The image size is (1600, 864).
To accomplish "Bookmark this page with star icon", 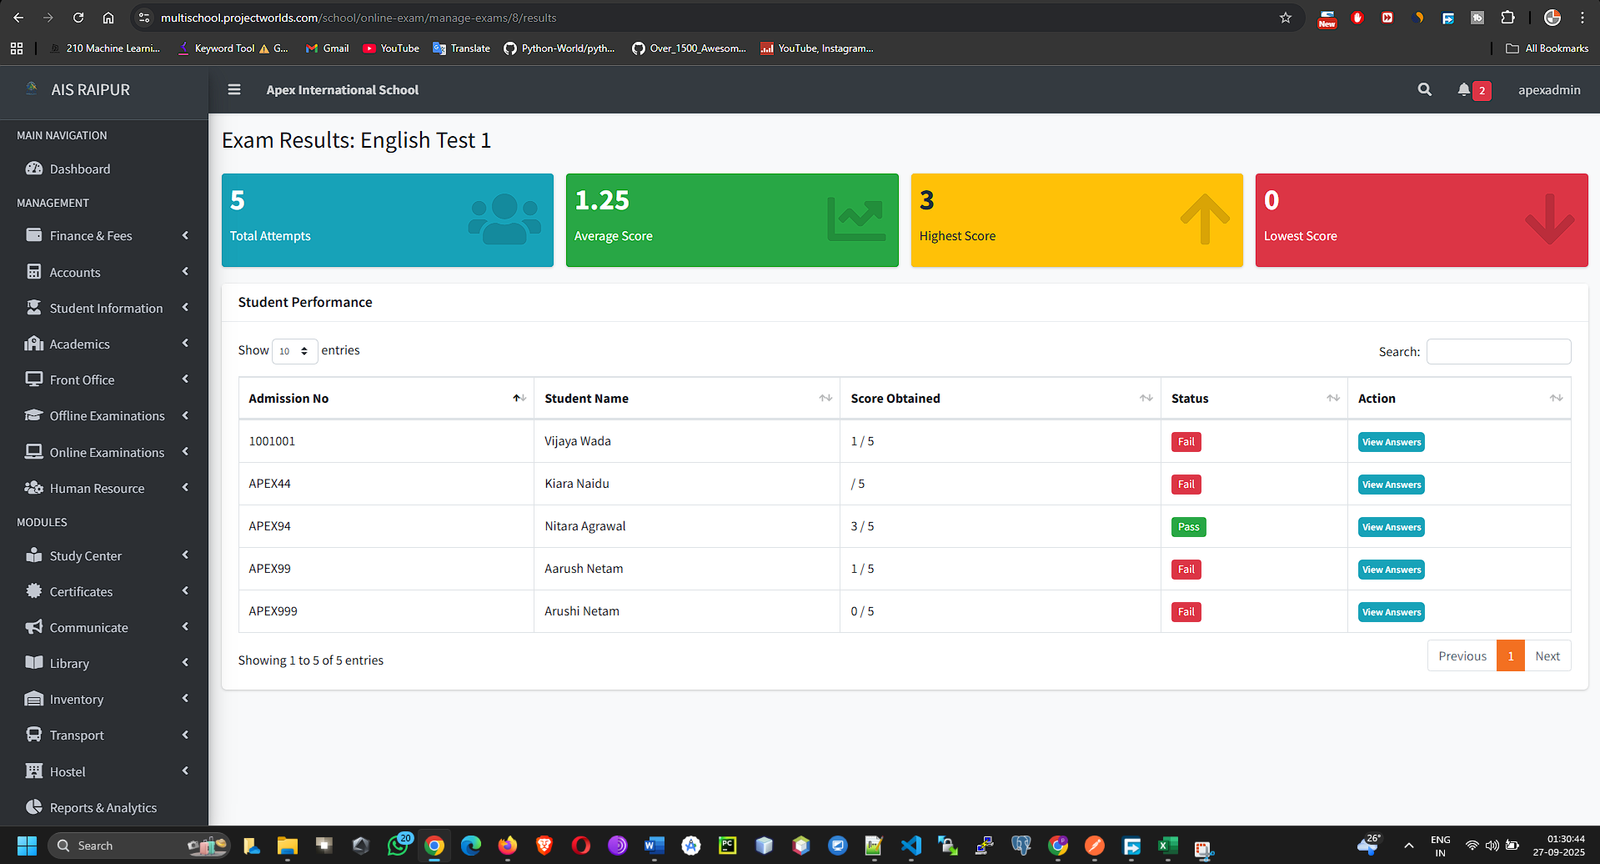I will coord(1285,18).
